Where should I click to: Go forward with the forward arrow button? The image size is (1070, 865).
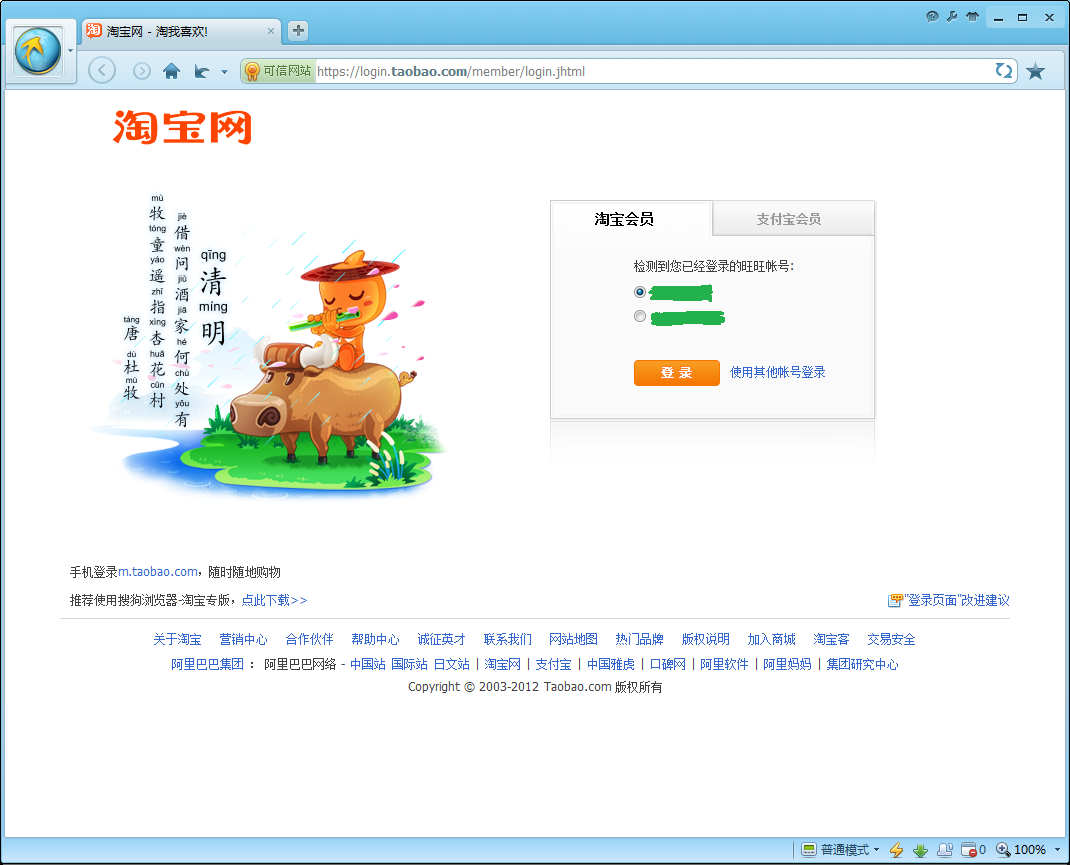click(141, 71)
